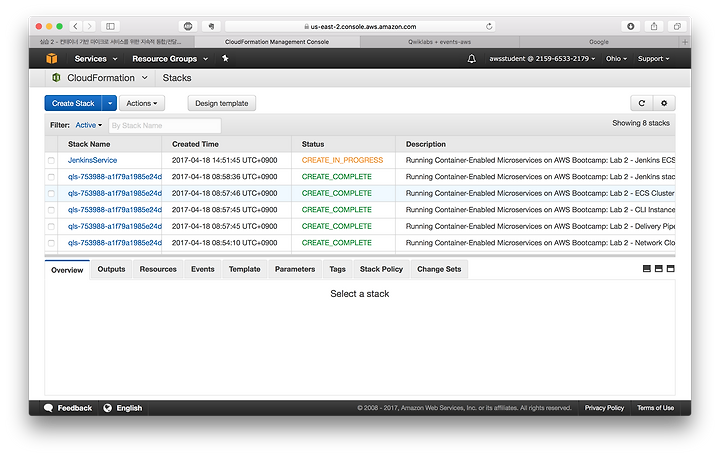This screenshot has width=720, height=457.
Task: Open the Support dropdown
Action: click(653, 59)
